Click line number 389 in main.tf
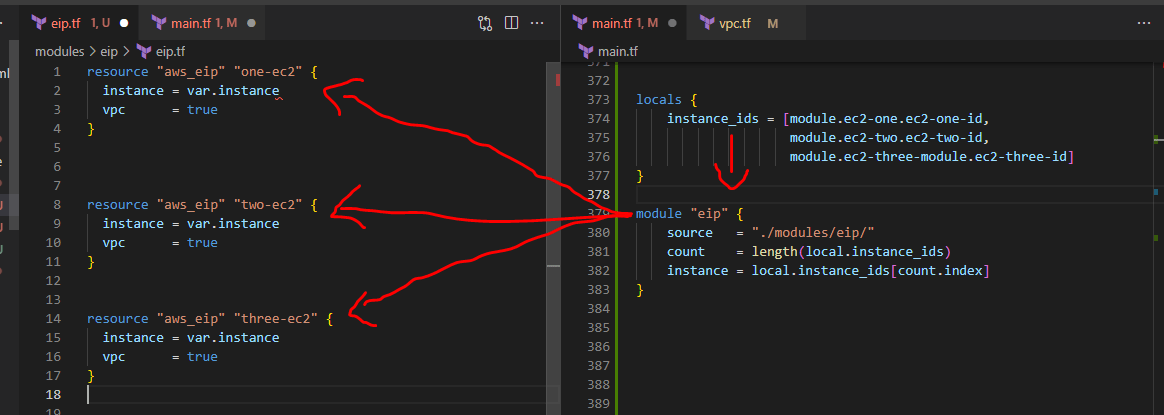The width and height of the screenshot is (1164, 415). (598, 404)
